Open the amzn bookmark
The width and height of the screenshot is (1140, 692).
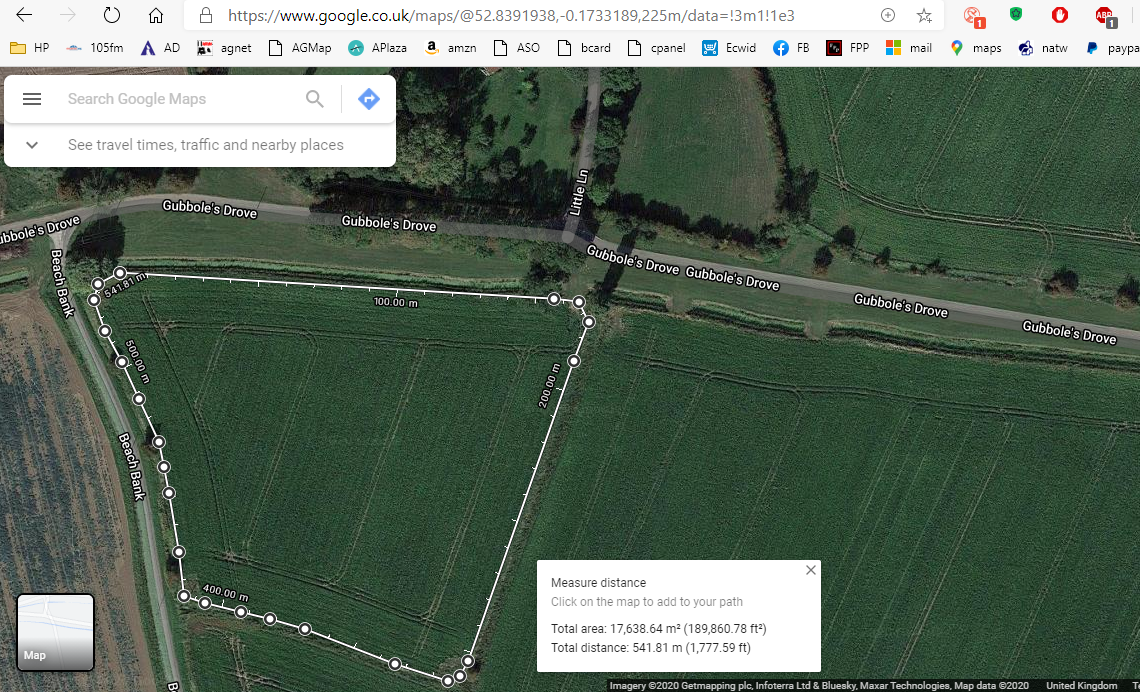tap(451, 48)
